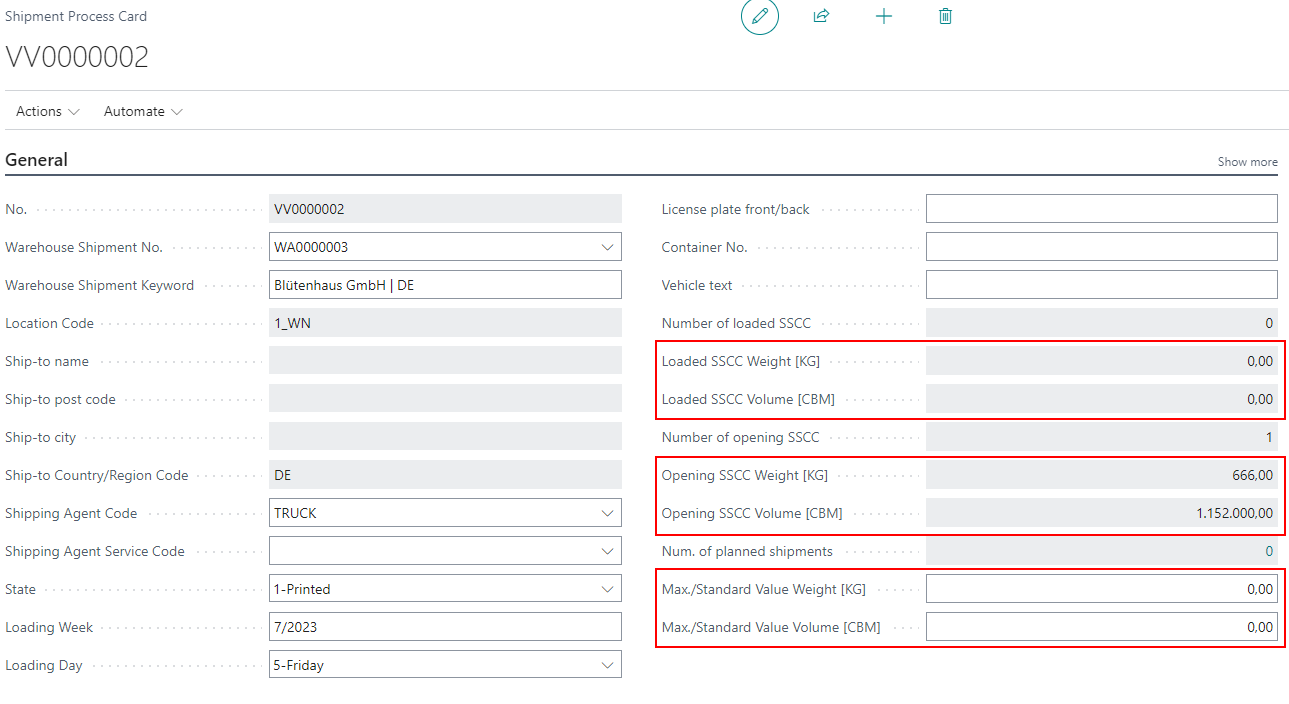Click the License plate front/back field
The height and width of the screenshot is (704, 1289).
pyautogui.click(x=1101, y=209)
